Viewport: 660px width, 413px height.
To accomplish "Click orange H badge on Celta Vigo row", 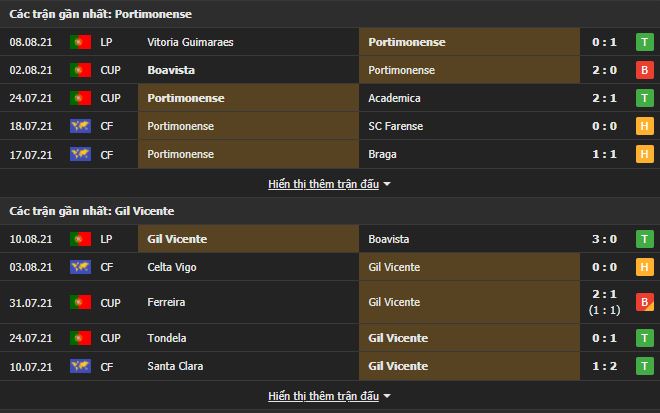I will pos(645,267).
